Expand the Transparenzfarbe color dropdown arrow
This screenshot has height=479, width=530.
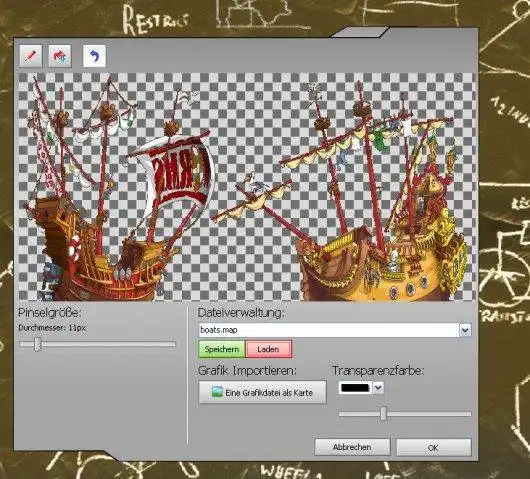[x=378, y=388]
